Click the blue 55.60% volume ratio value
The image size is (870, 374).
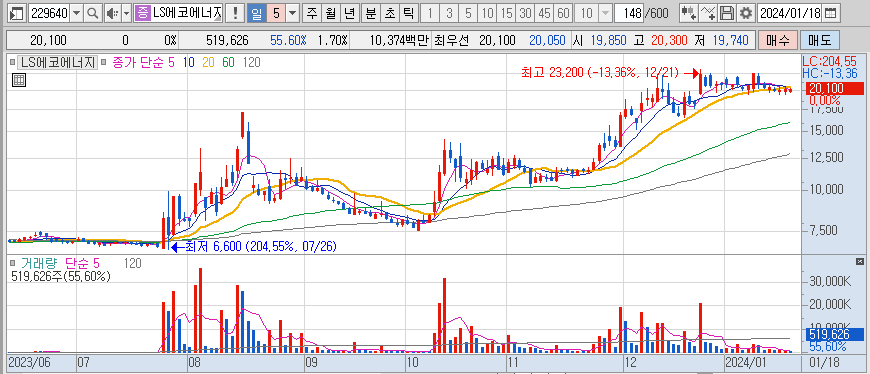289,40
